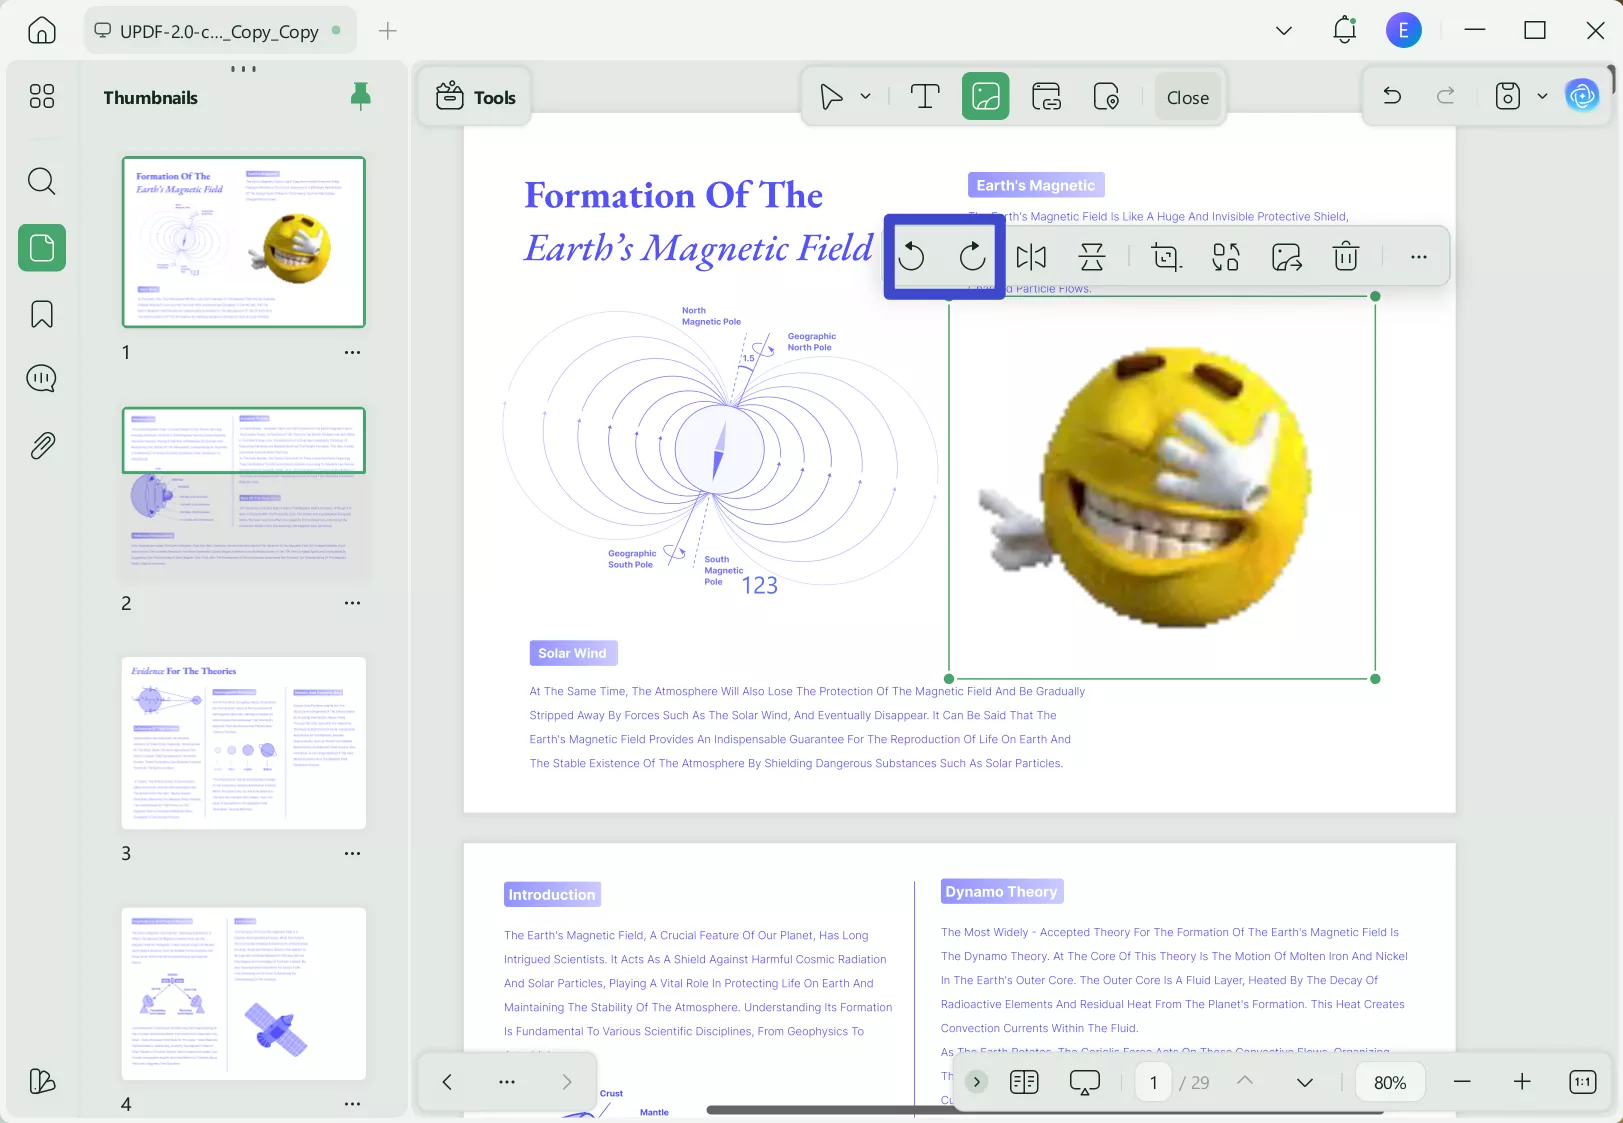Go forward with the next arrow
The height and width of the screenshot is (1123, 1623).
point(567,1082)
